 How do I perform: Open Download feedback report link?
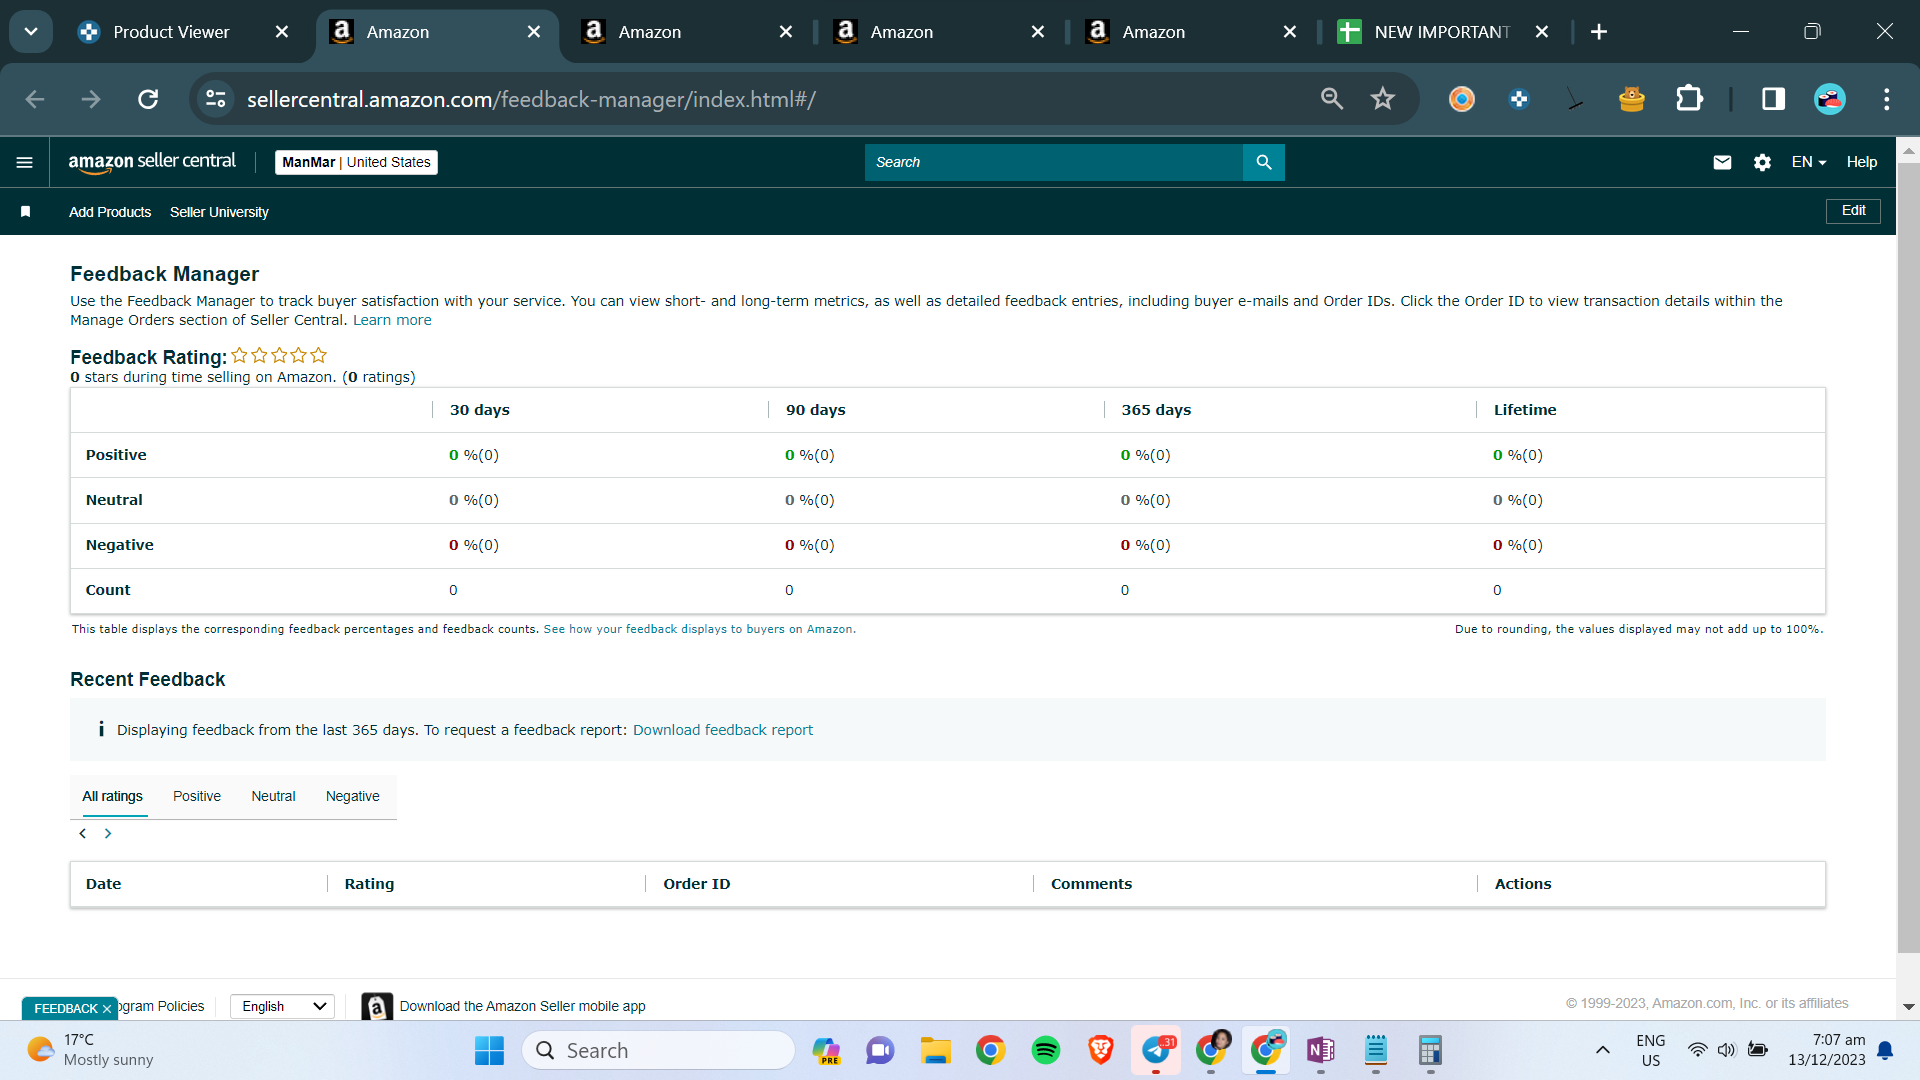pyautogui.click(x=723, y=731)
